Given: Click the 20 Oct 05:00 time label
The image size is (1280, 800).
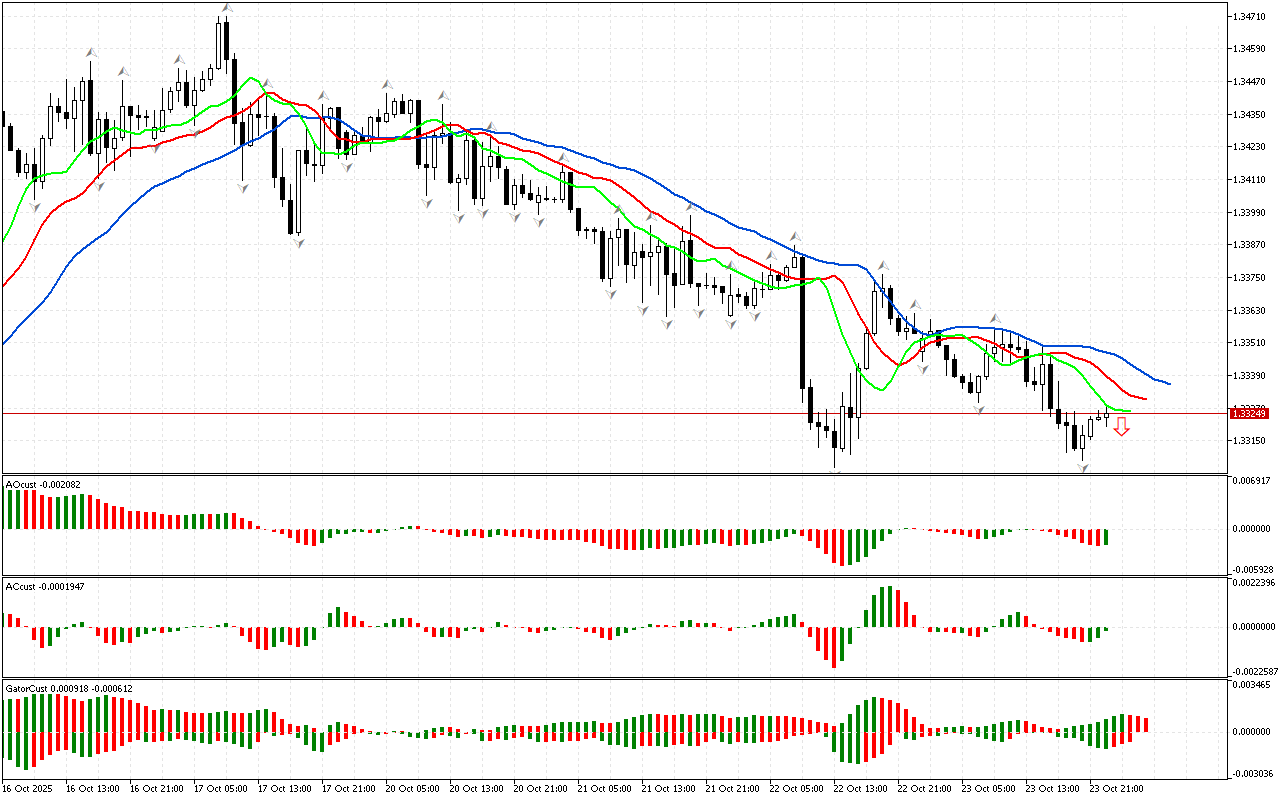Looking at the screenshot, I should coord(412,789).
